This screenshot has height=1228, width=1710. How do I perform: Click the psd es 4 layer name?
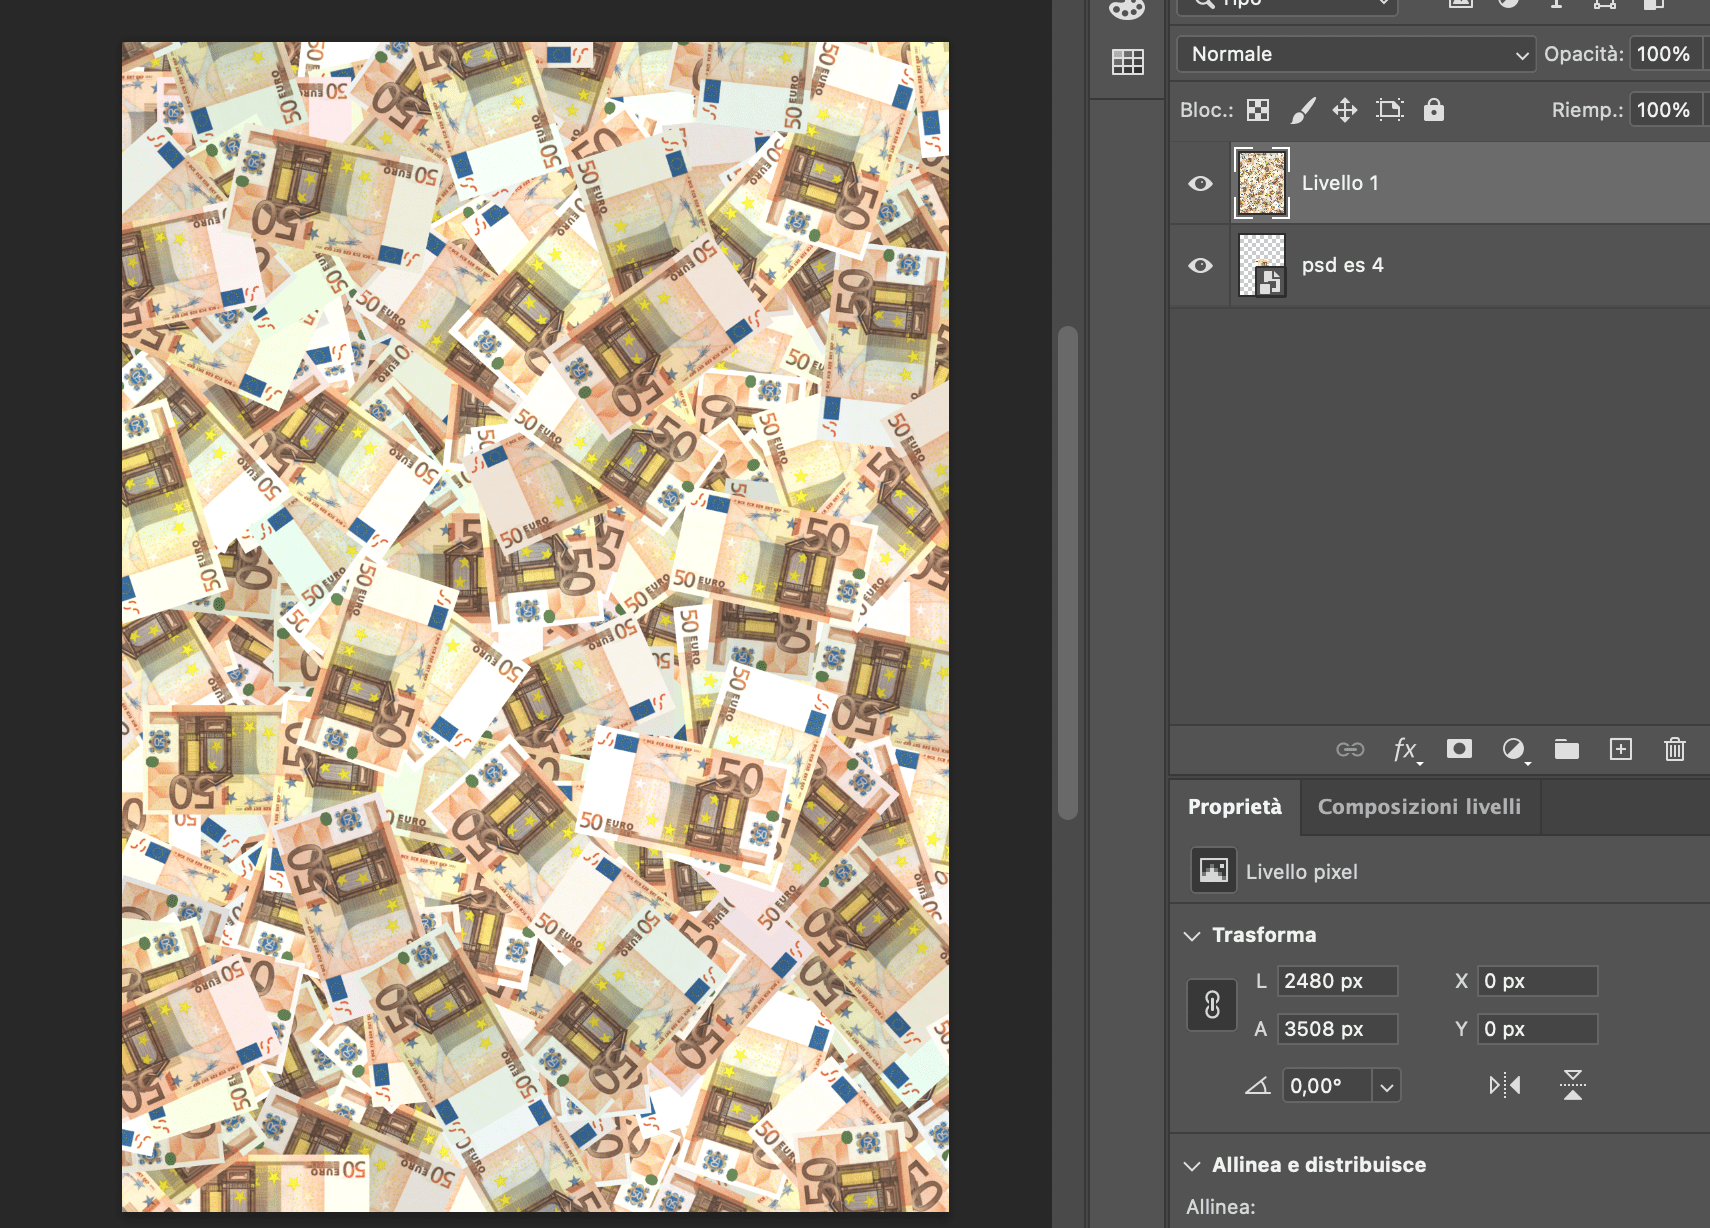tap(1343, 265)
